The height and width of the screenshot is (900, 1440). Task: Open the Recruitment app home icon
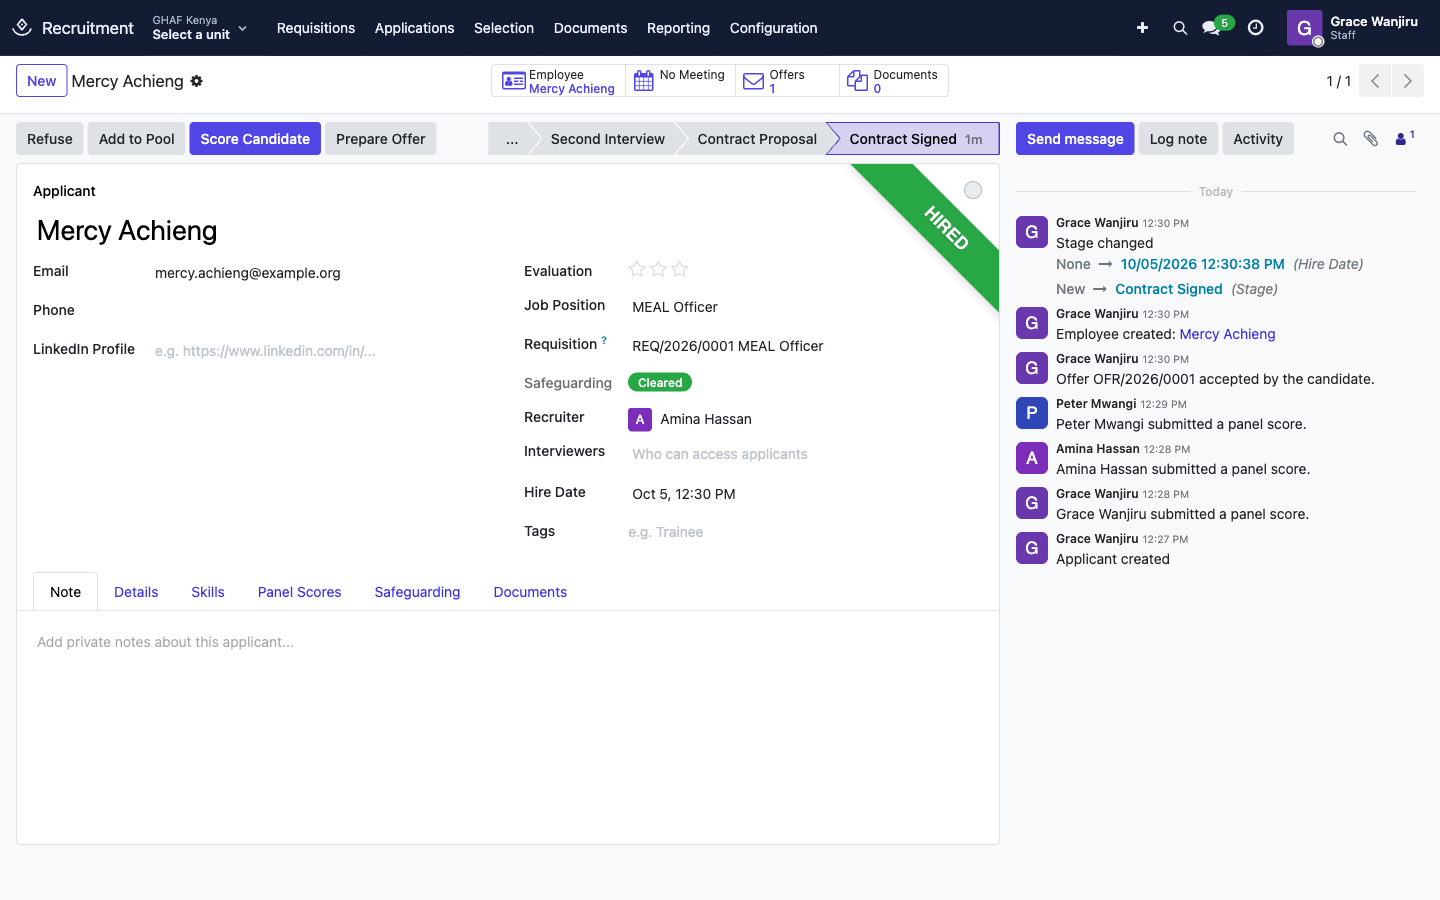(x=22, y=28)
